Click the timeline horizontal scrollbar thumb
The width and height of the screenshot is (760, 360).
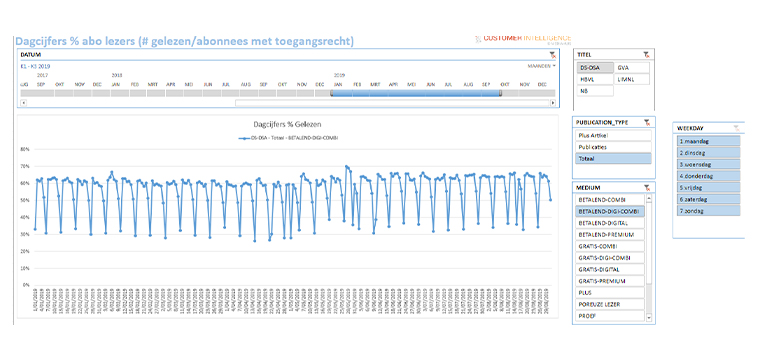(x=393, y=103)
